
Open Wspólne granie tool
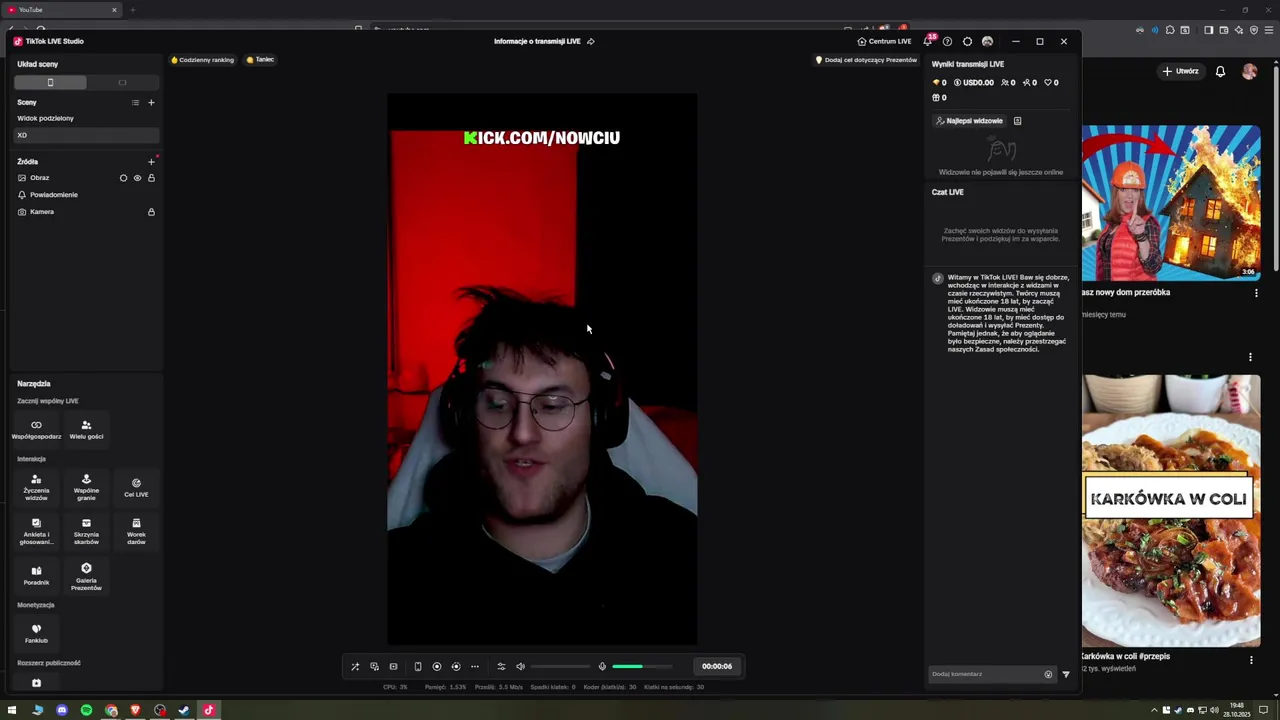86,487
